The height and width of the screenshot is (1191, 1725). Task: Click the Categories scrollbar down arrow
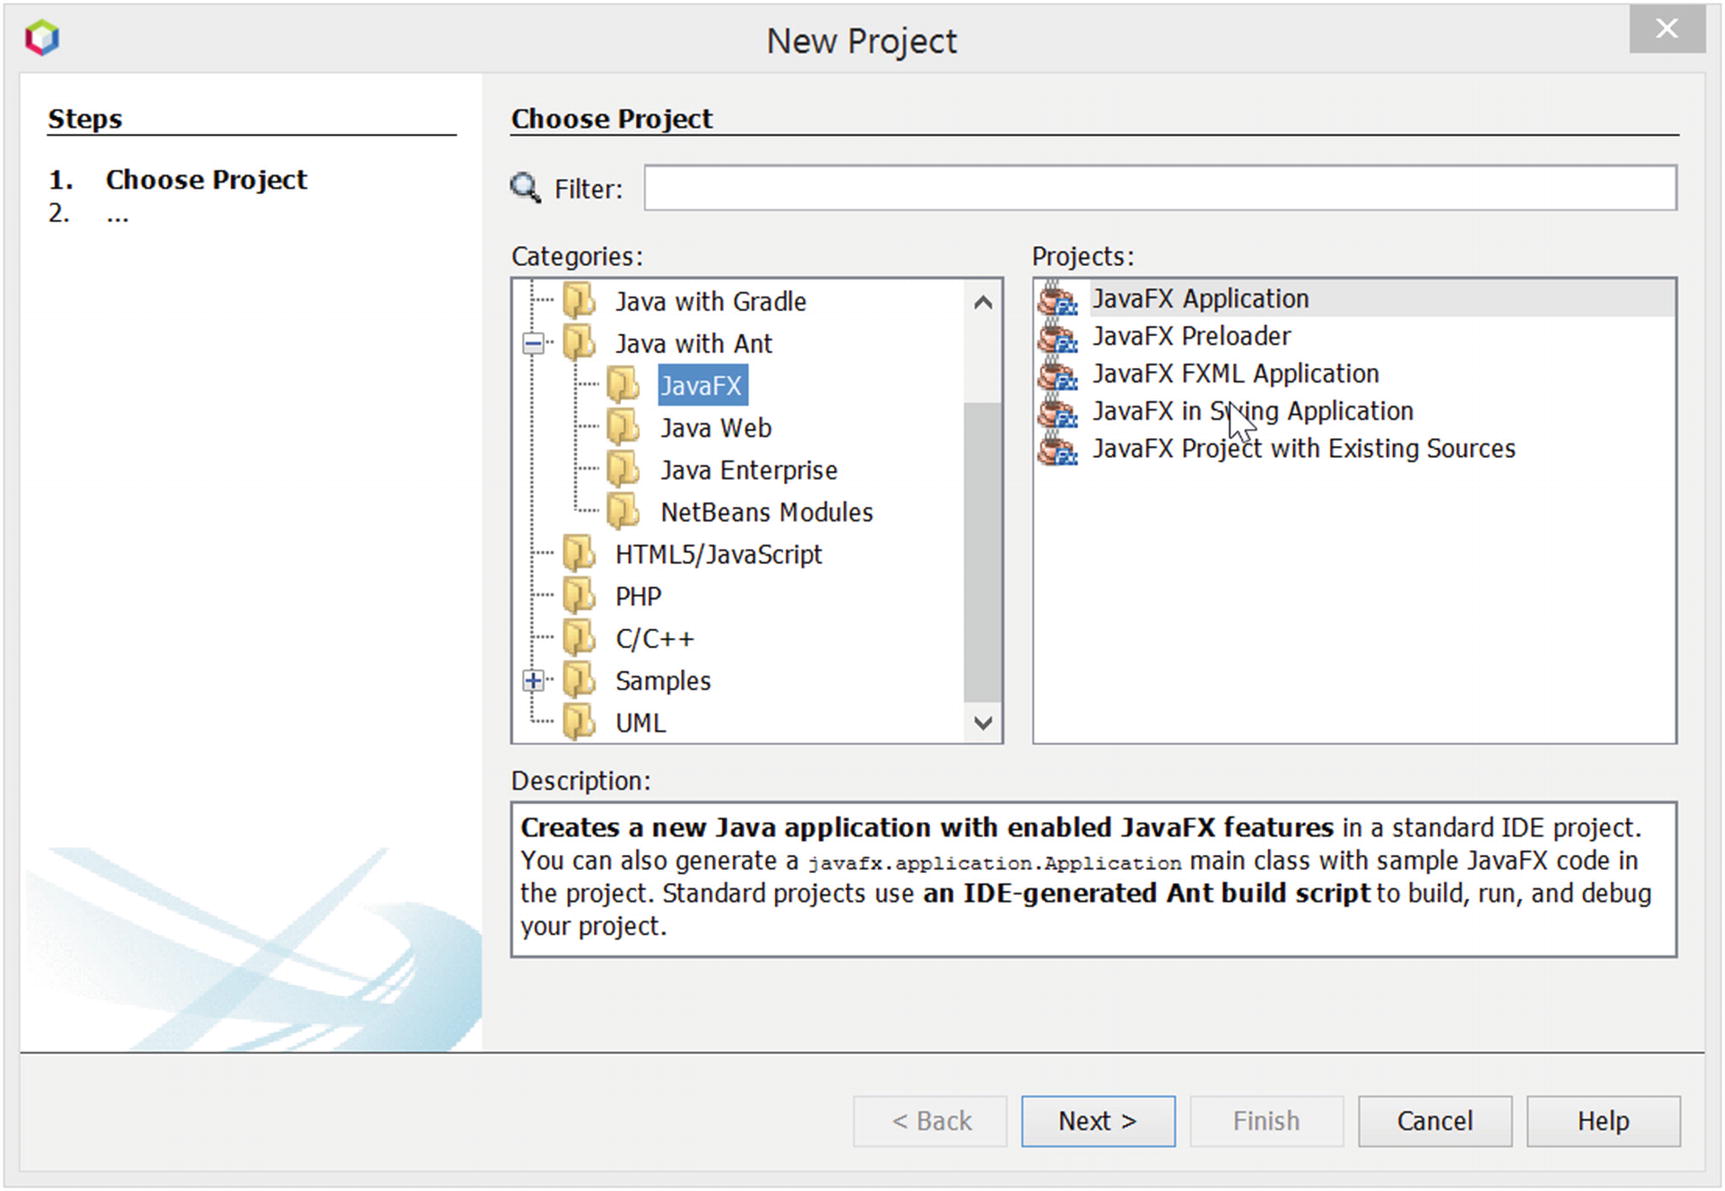pyautogui.click(x=983, y=722)
